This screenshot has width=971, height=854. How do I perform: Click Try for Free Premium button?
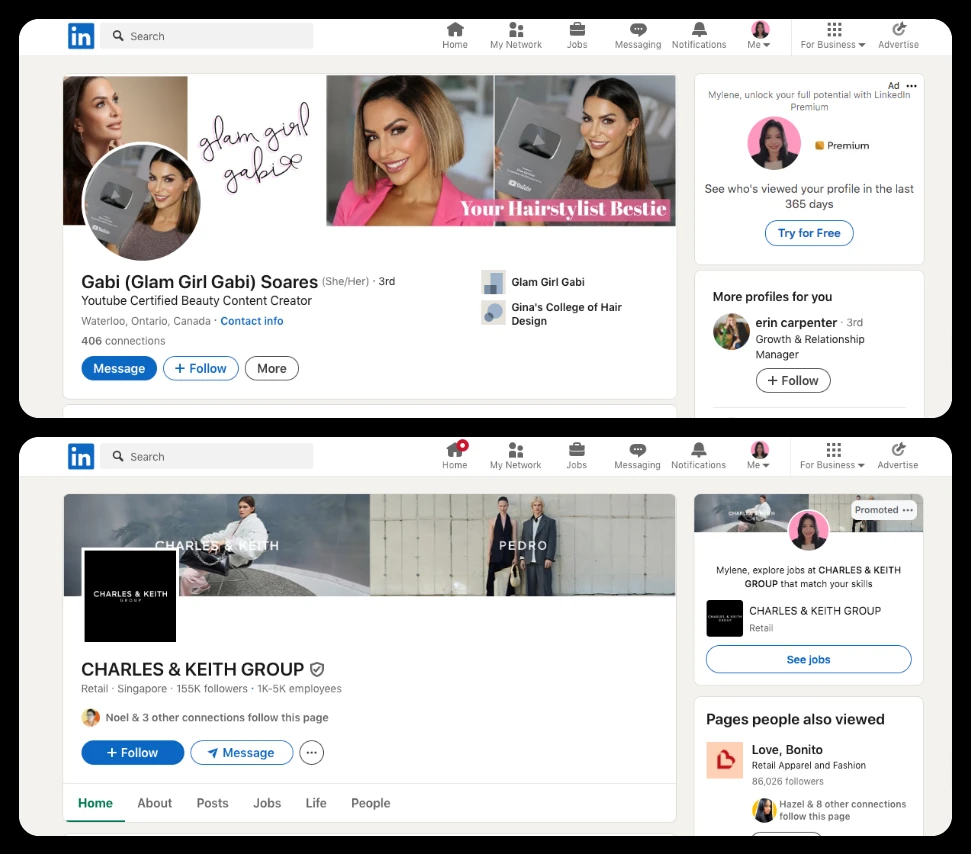[x=809, y=233]
